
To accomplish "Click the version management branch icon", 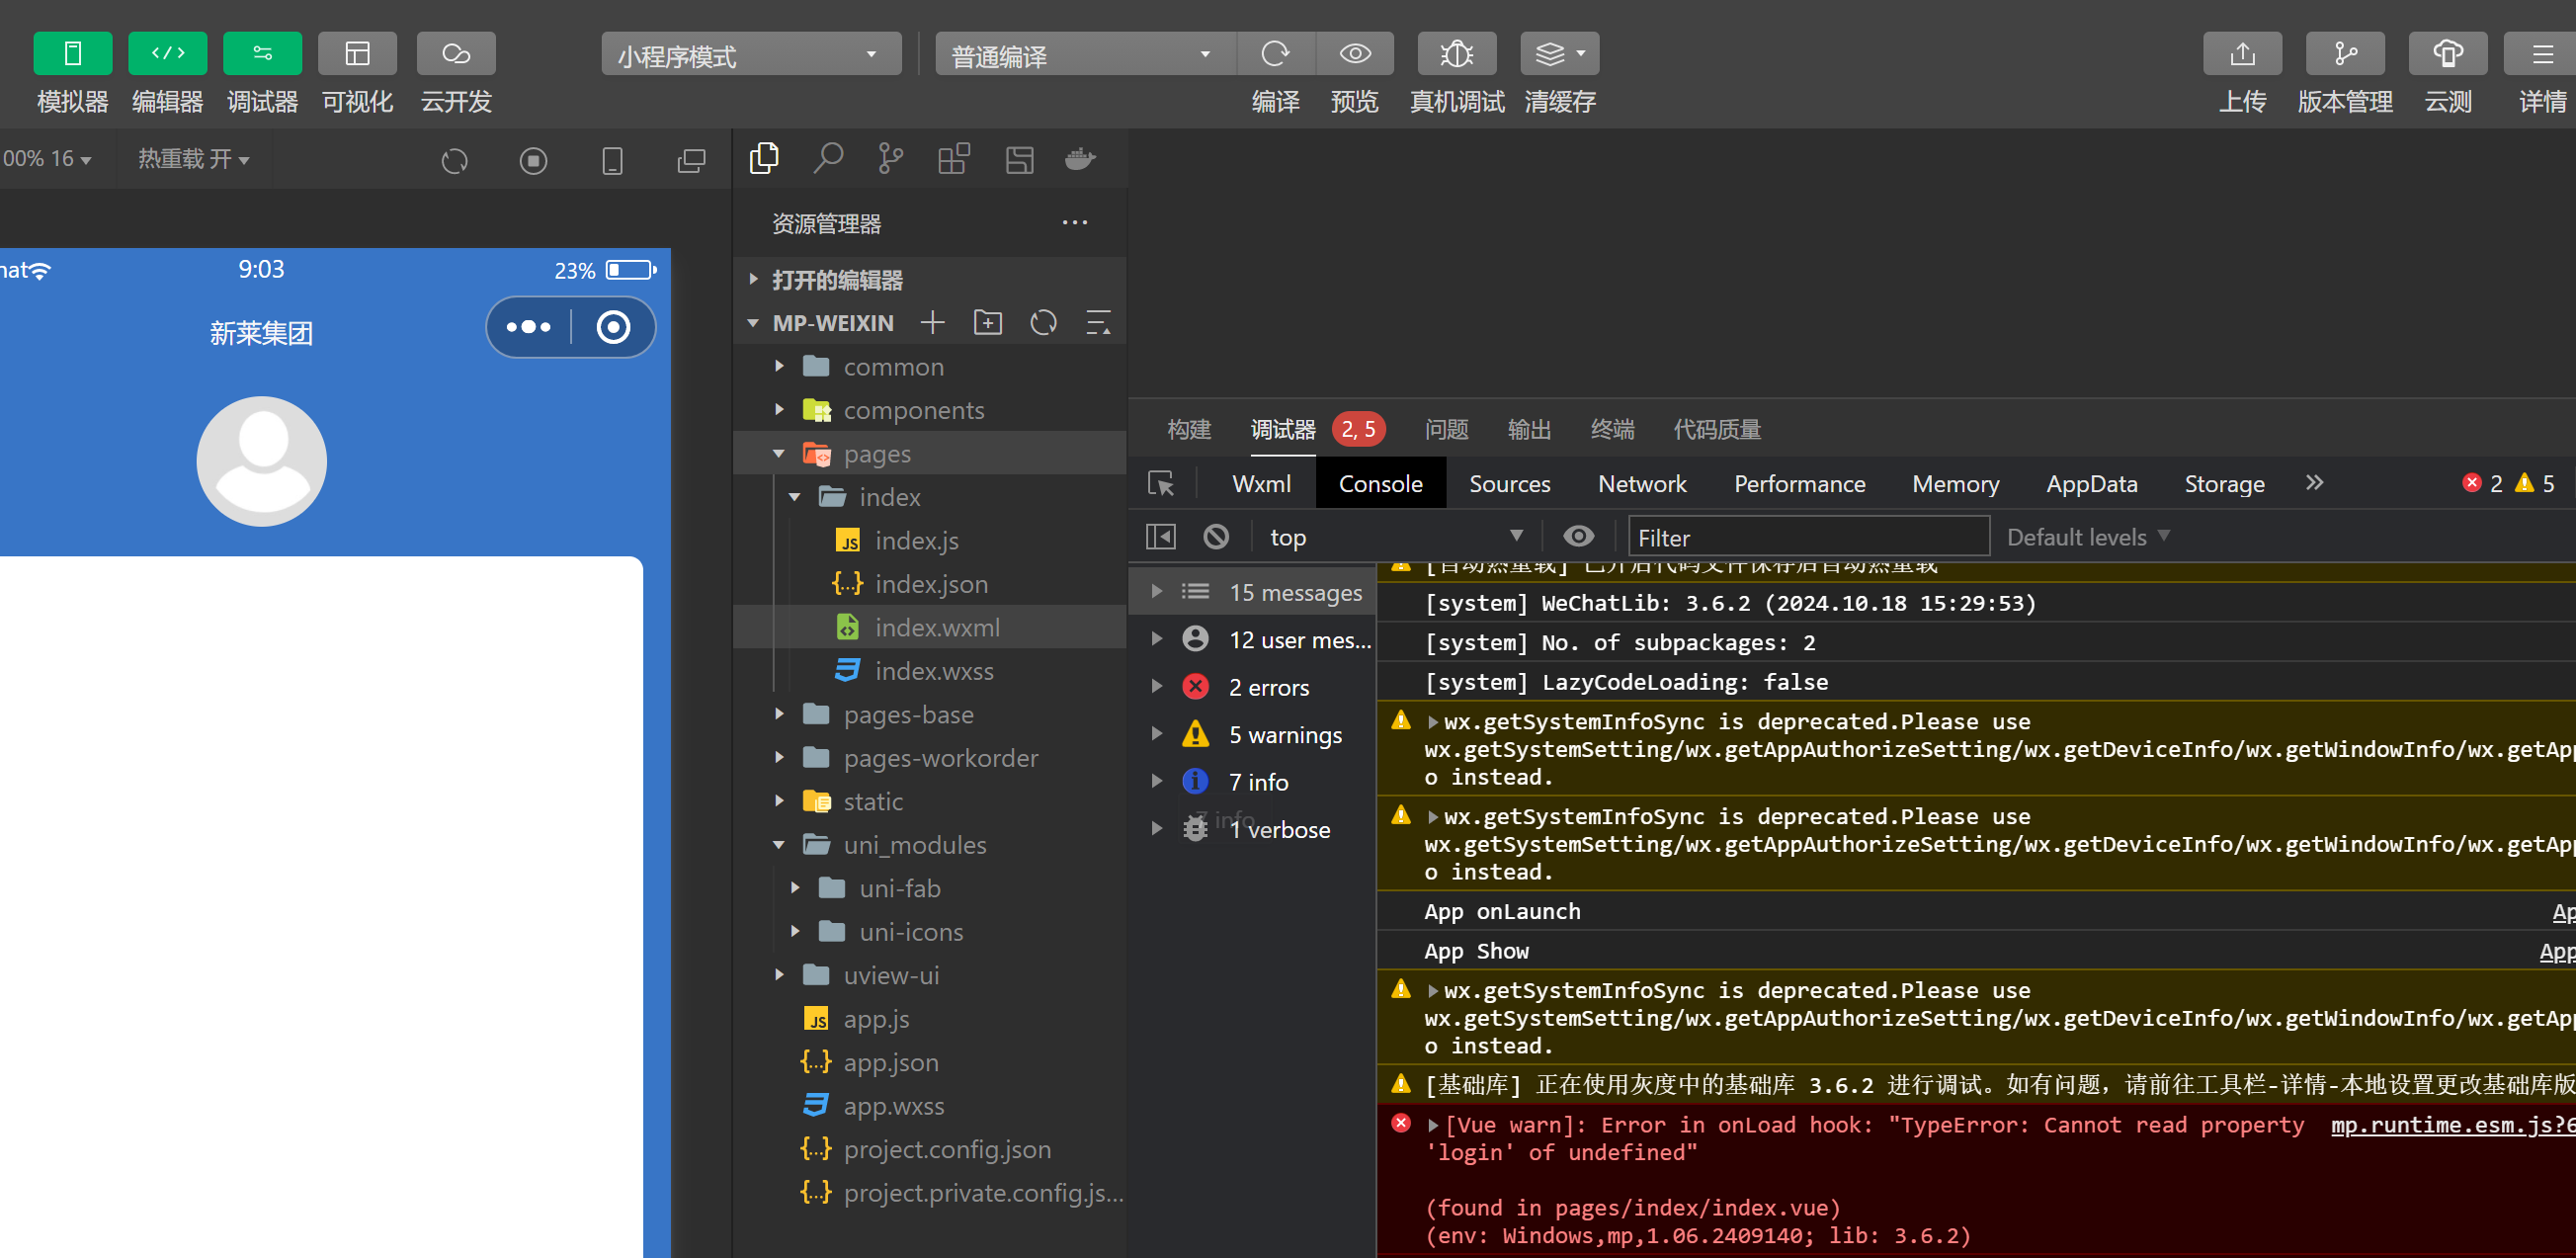I will (2344, 54).
